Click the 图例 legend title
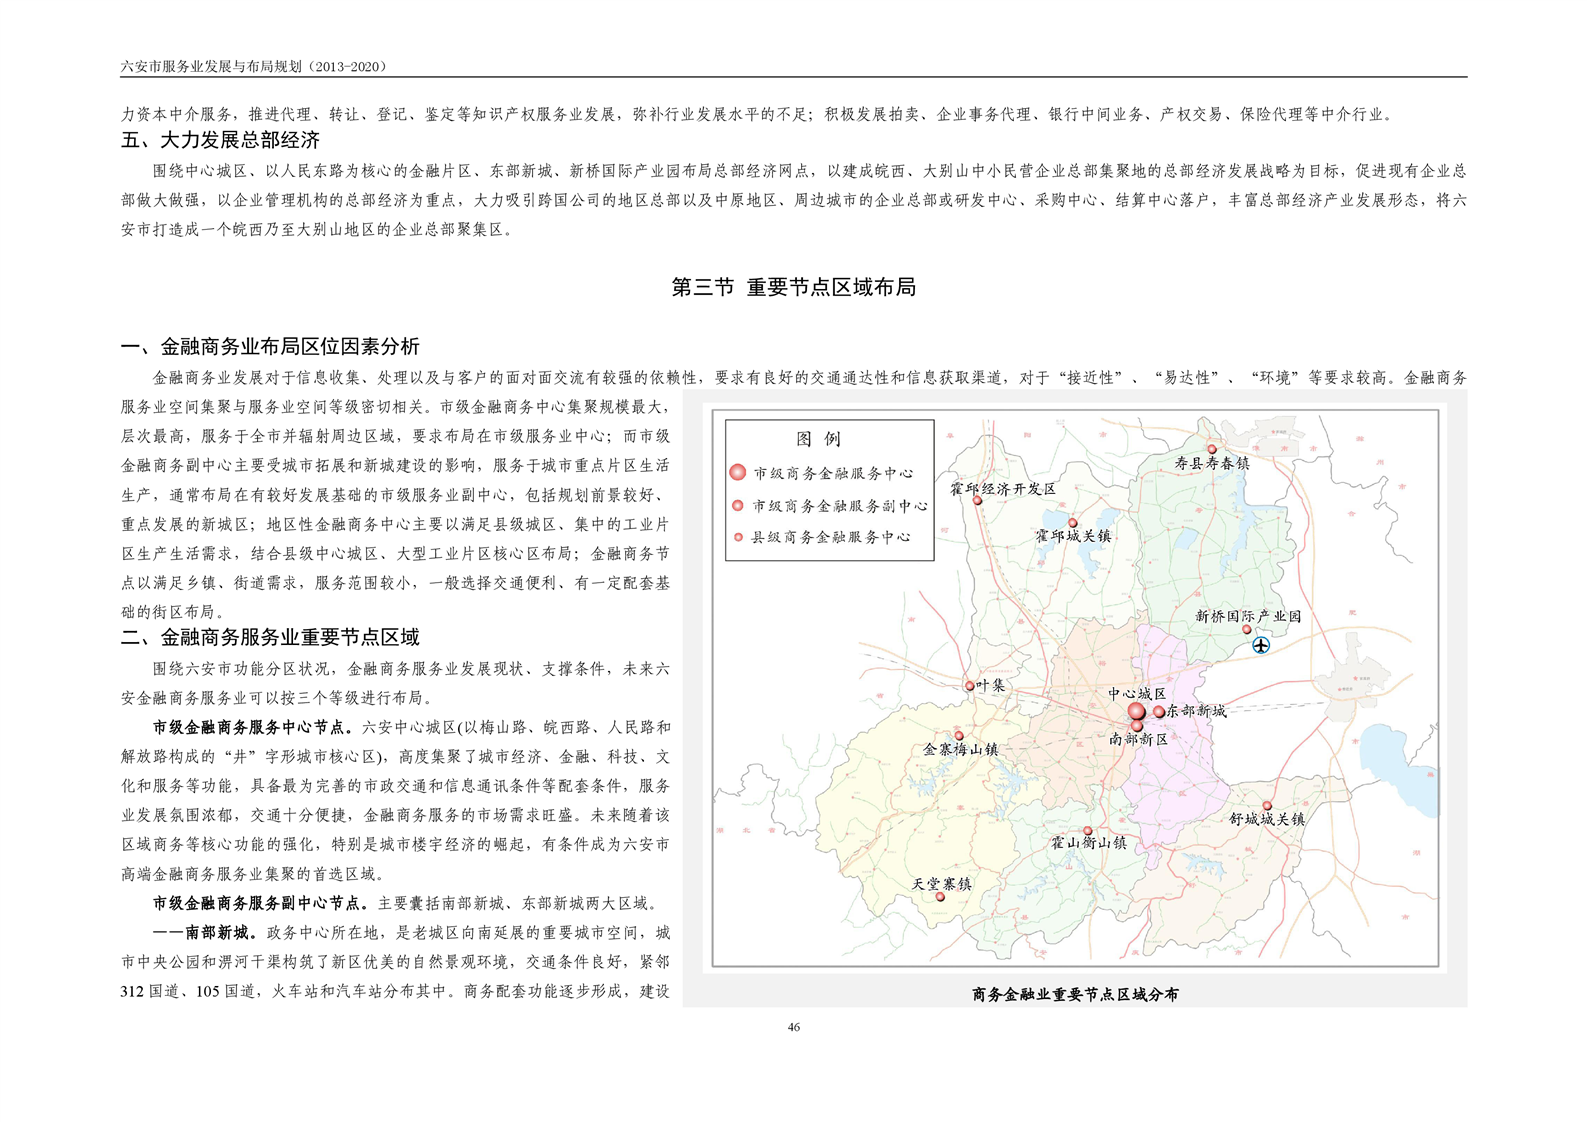The image size is (1587, 1122). (x=818, y=439)
